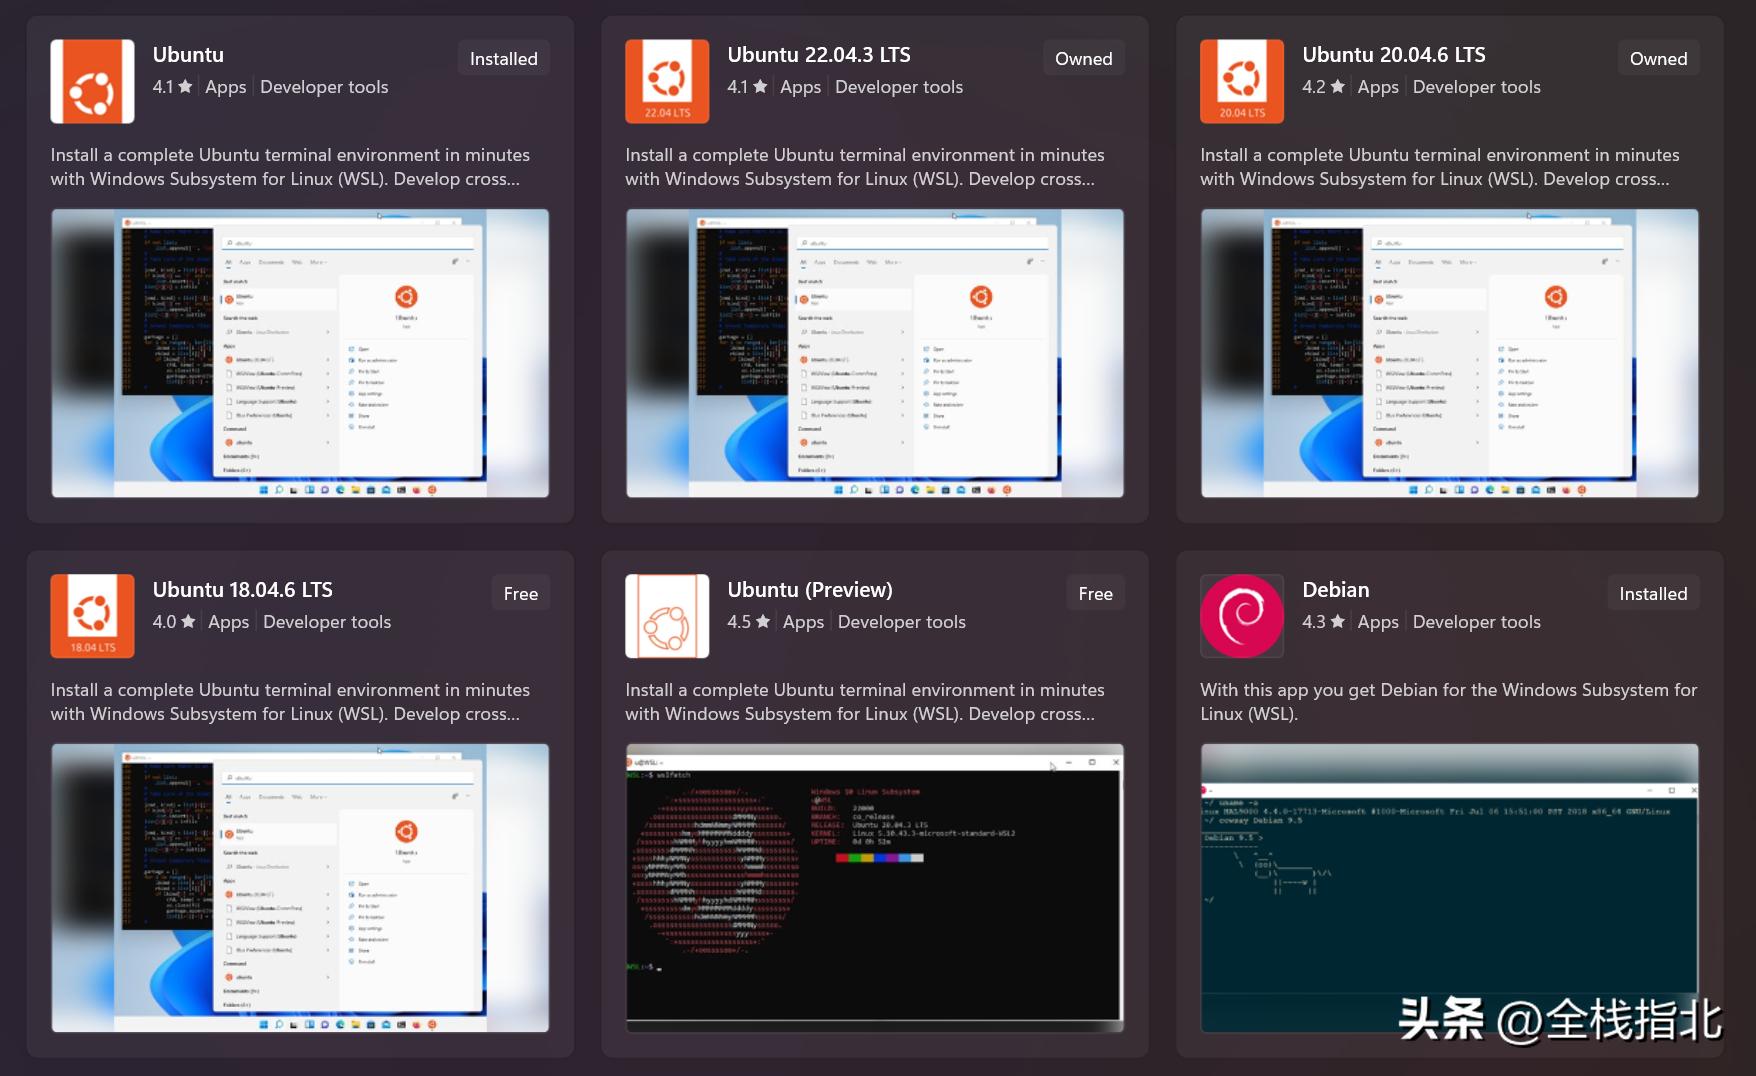Select the "Ubuntu 18.04.6 LTS" title
Viewport: 1756px width, 1076px height.
coord(243,590)
